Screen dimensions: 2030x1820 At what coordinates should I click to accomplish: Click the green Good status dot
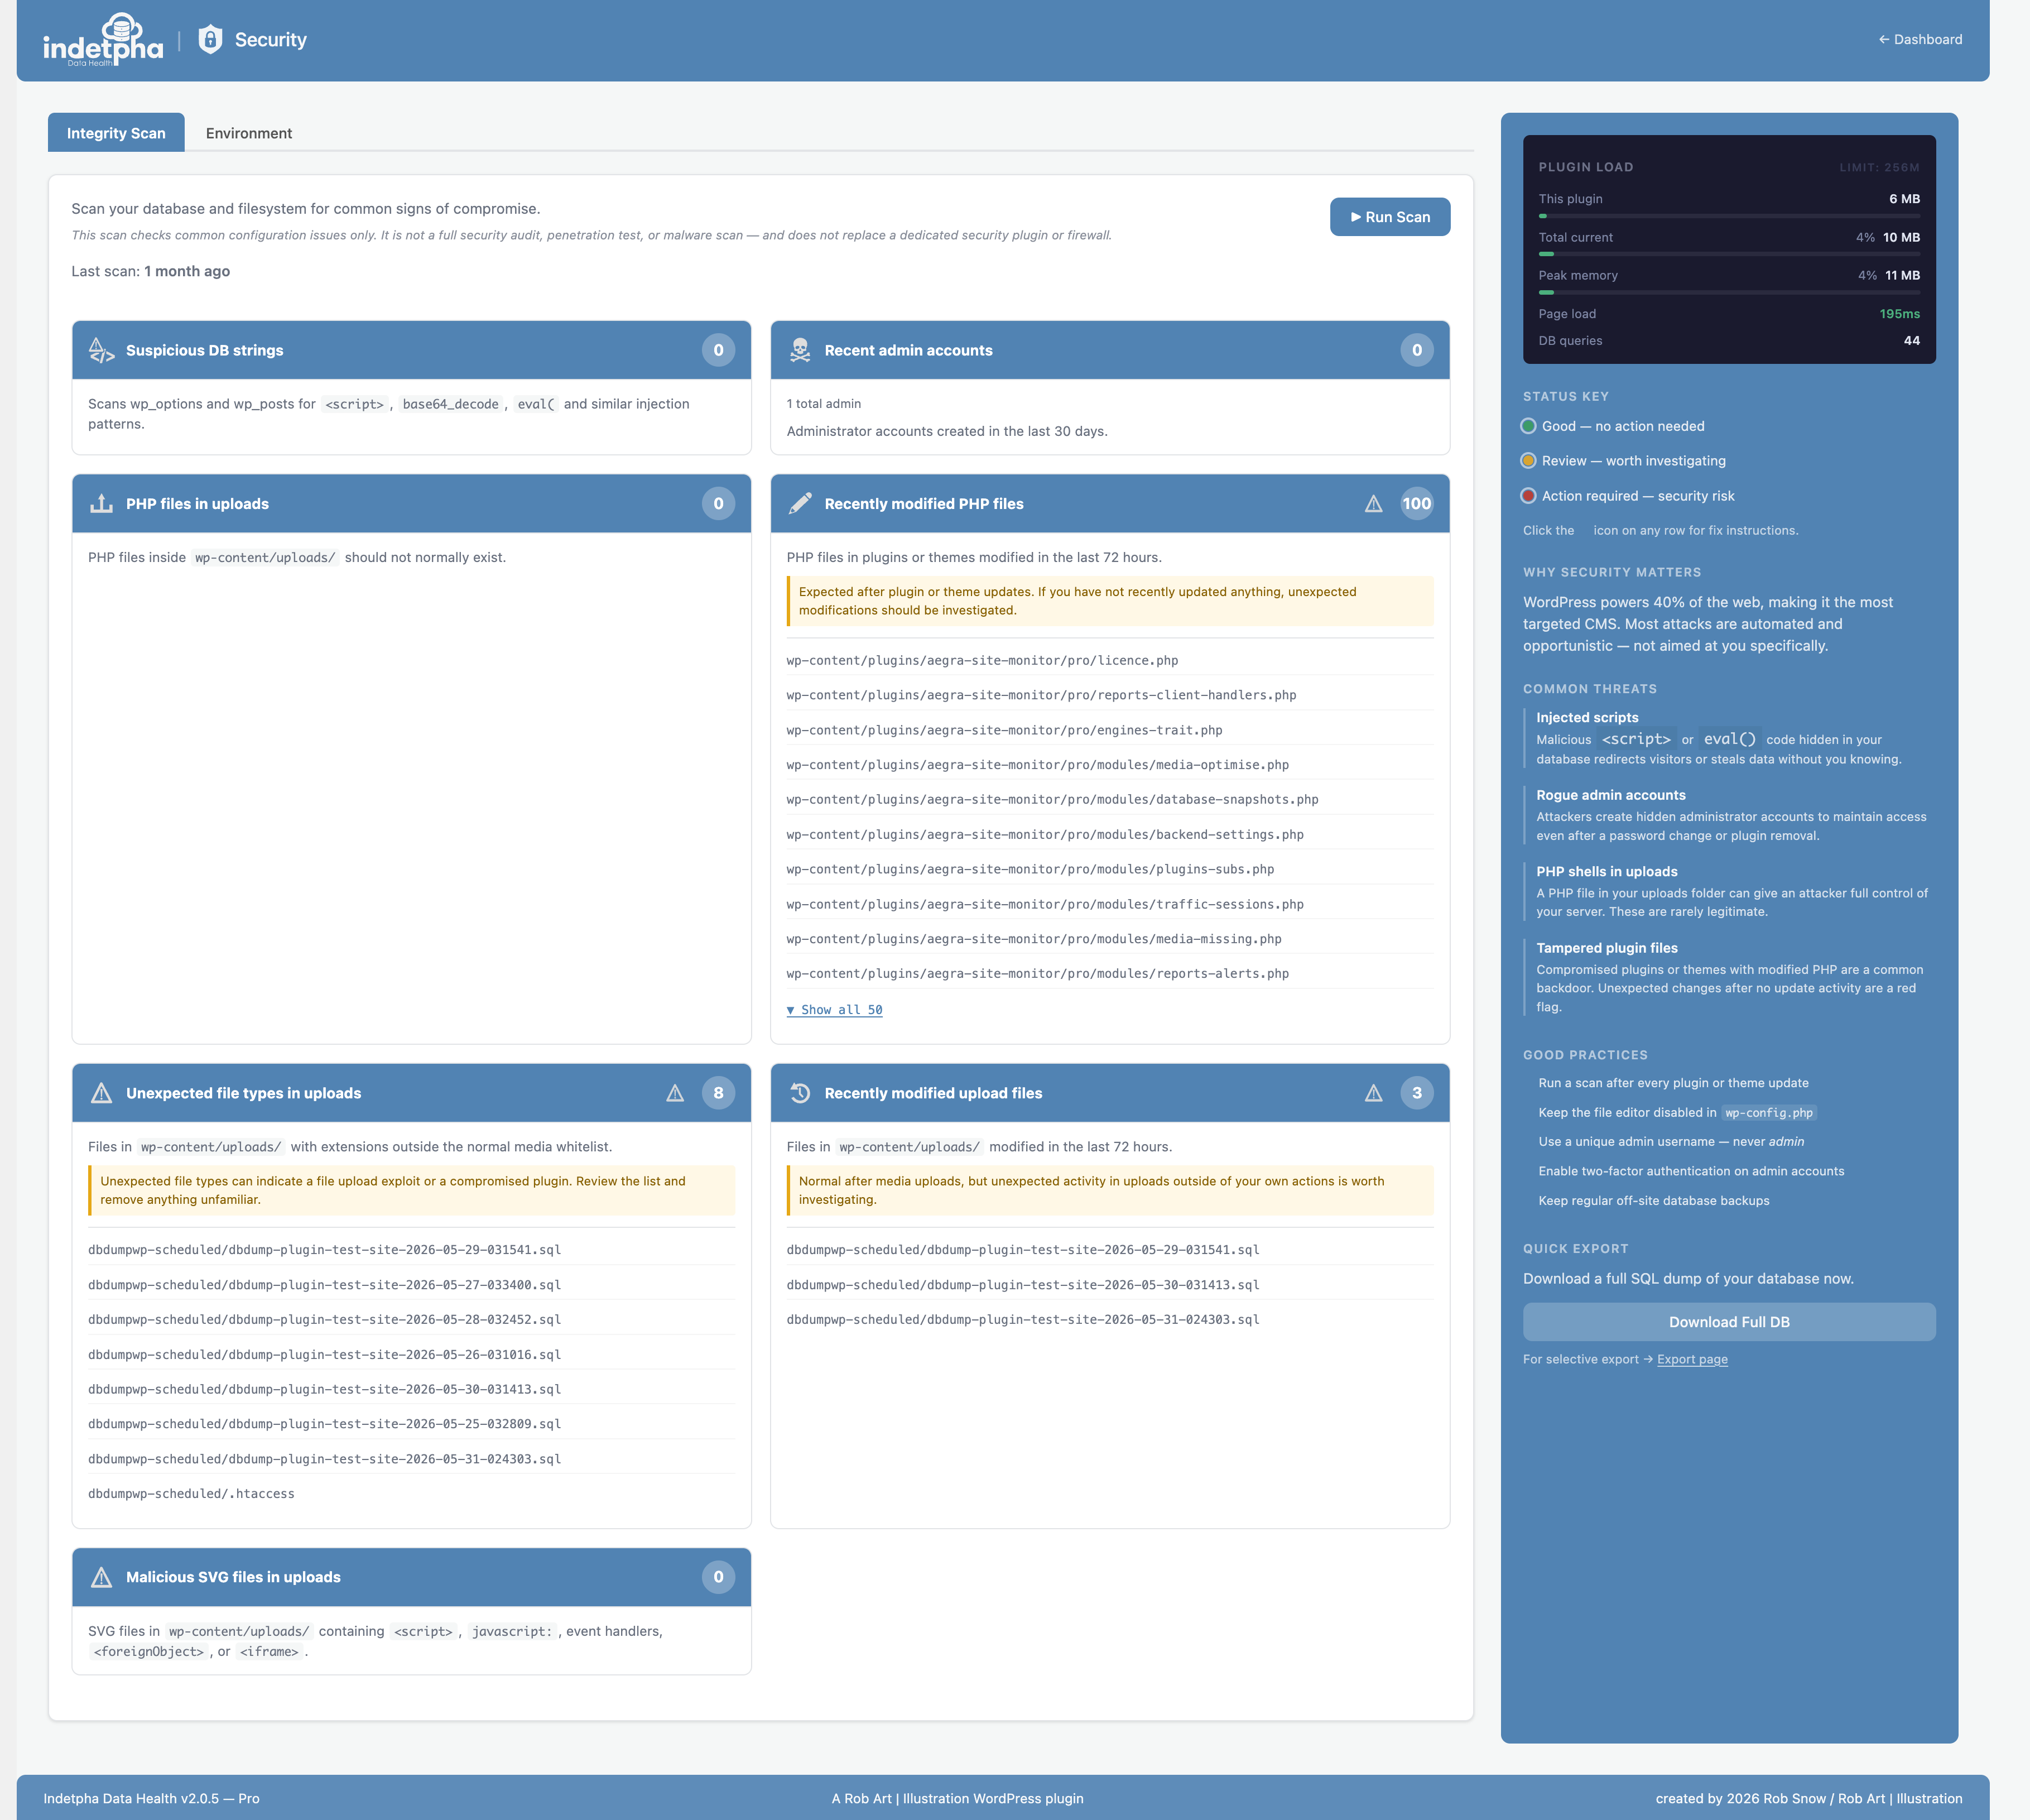tap(1528, 426)
